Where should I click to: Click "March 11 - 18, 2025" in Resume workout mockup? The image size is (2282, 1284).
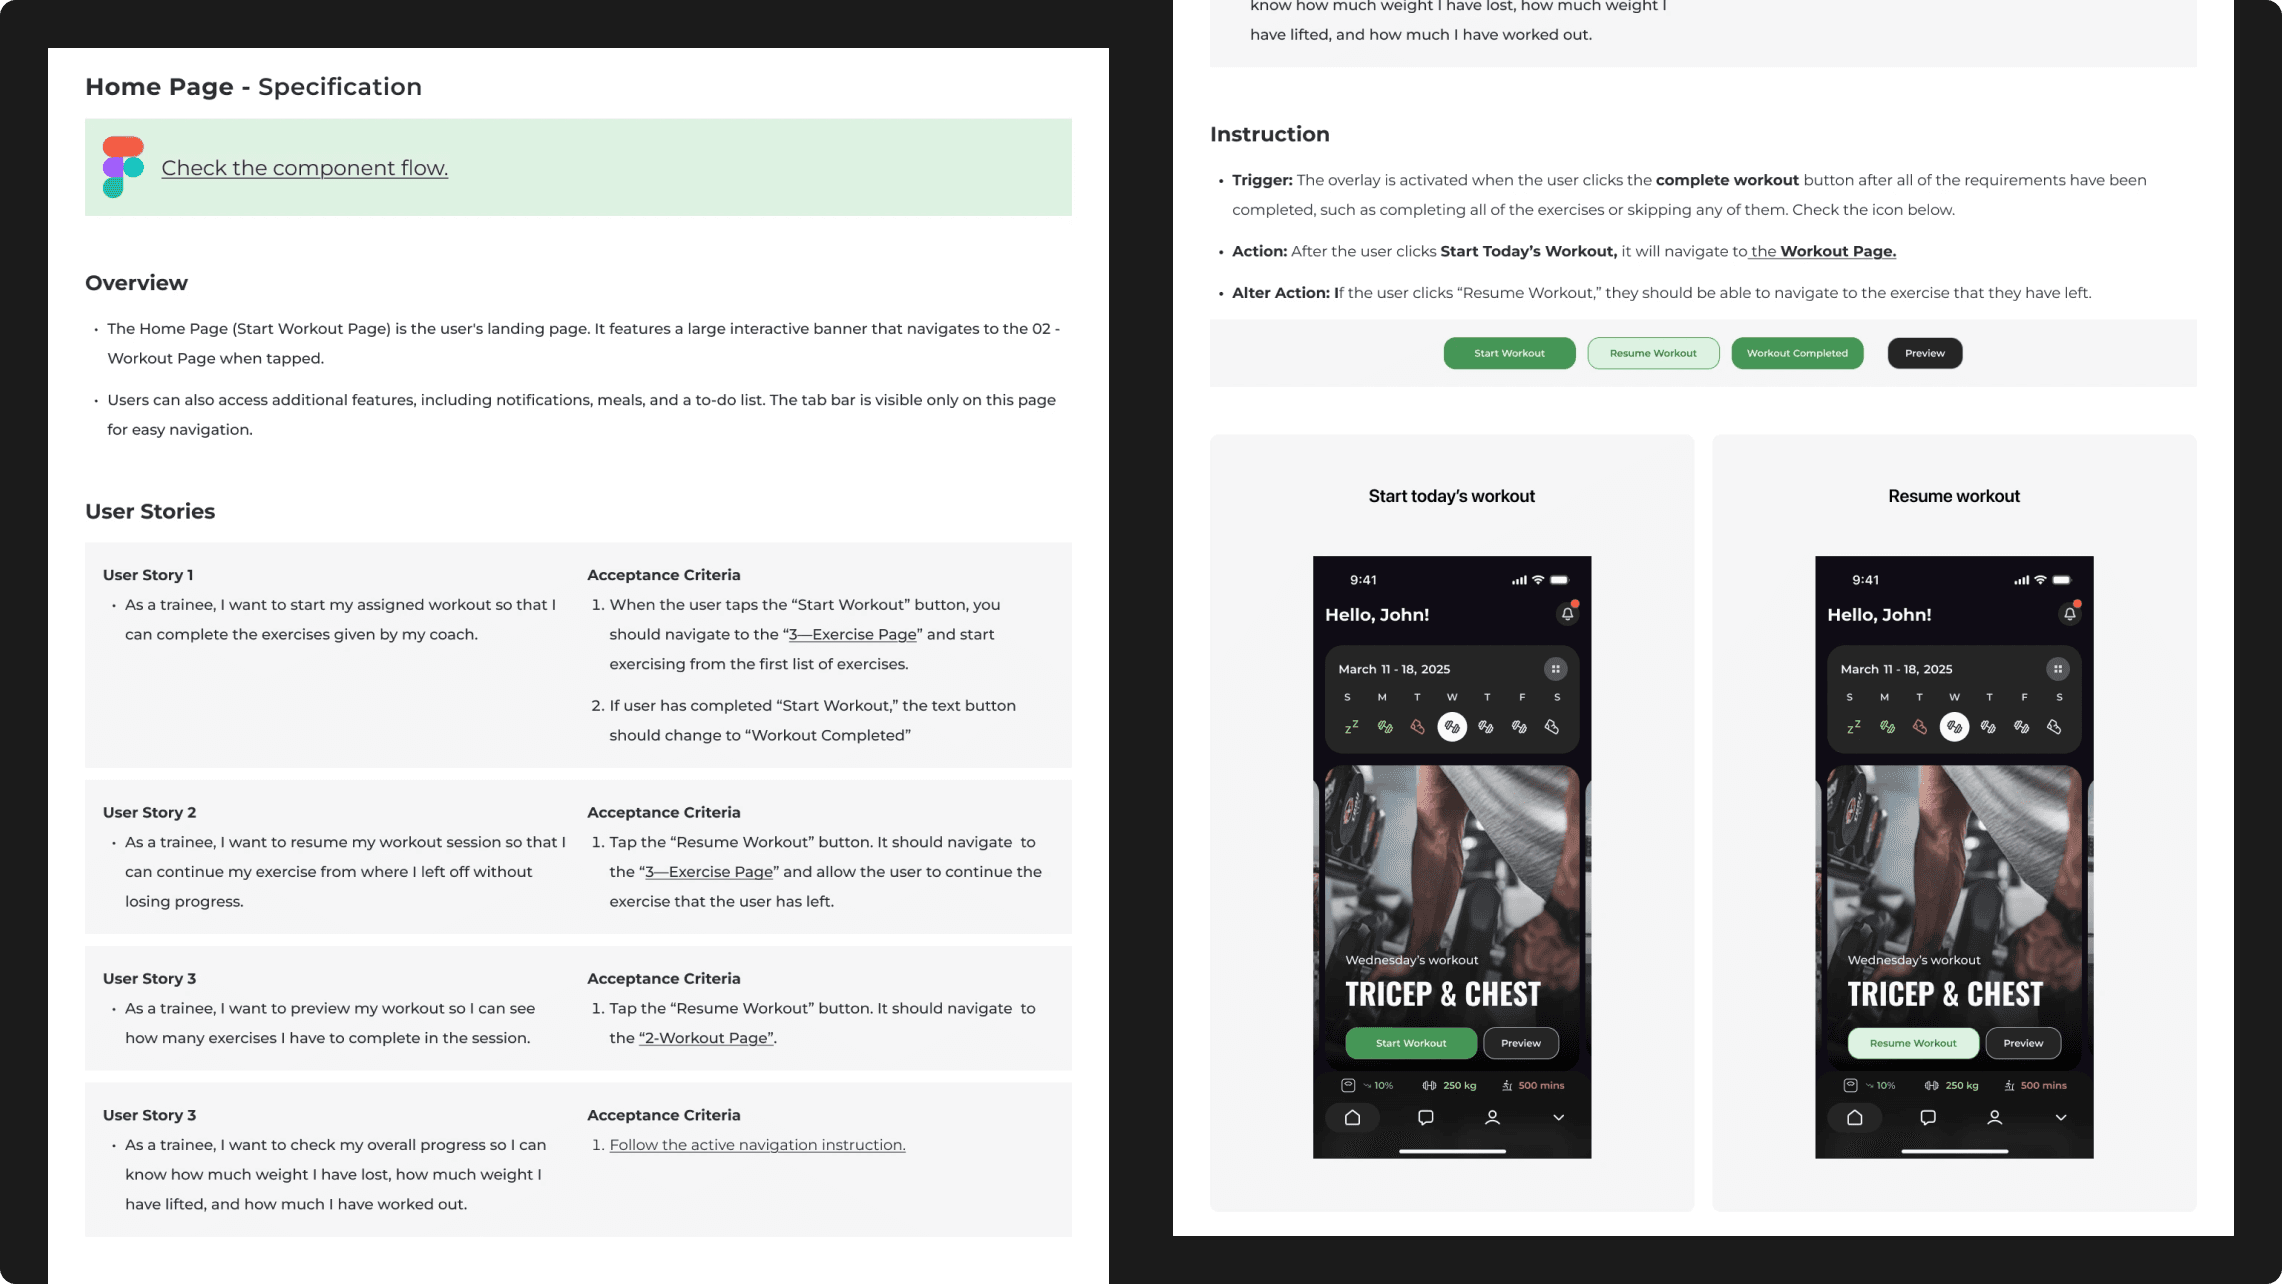(1896, 669)
